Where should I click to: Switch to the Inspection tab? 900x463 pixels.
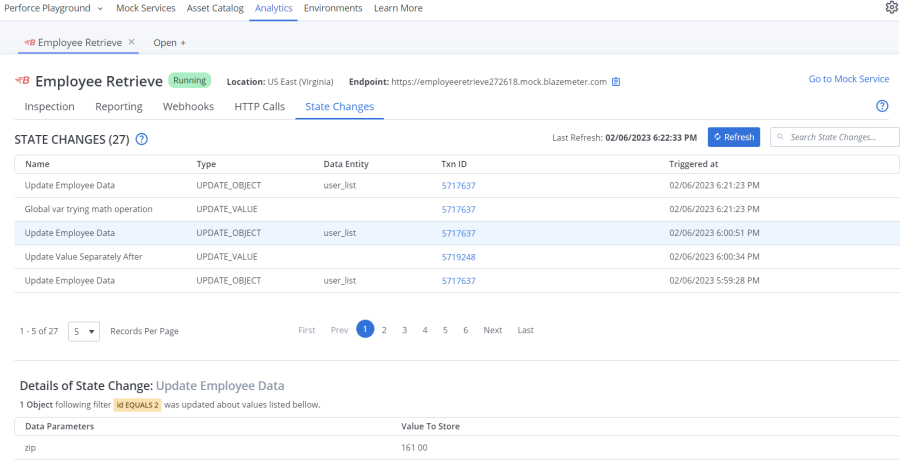click(49, 107)
